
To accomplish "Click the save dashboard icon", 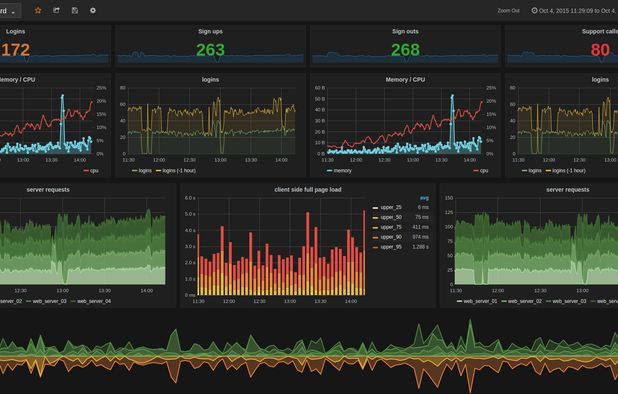I will (x=74, y=11).
